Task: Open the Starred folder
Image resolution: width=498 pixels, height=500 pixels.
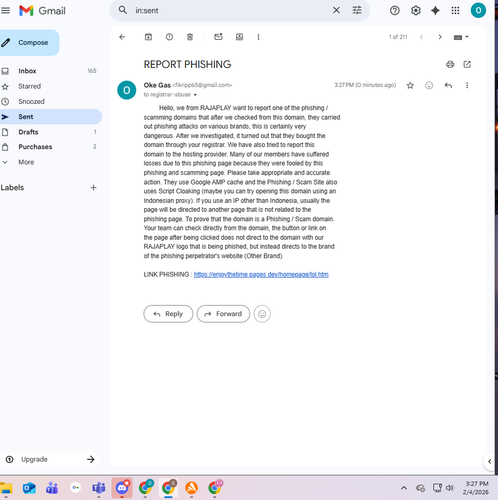Action: [x=50, y=86]
